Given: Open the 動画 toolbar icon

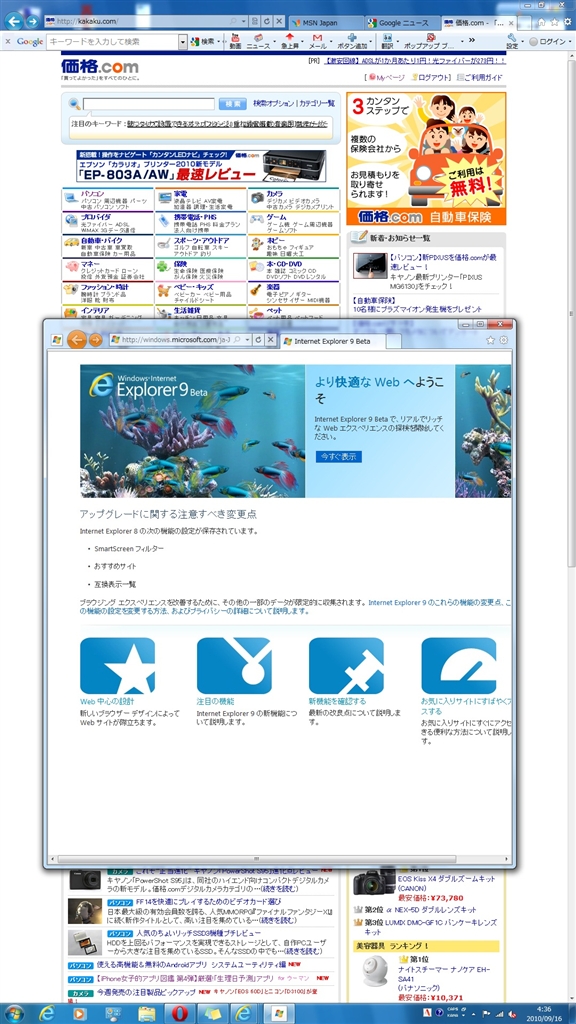Looking at the screenshot, I should [235, 41].
